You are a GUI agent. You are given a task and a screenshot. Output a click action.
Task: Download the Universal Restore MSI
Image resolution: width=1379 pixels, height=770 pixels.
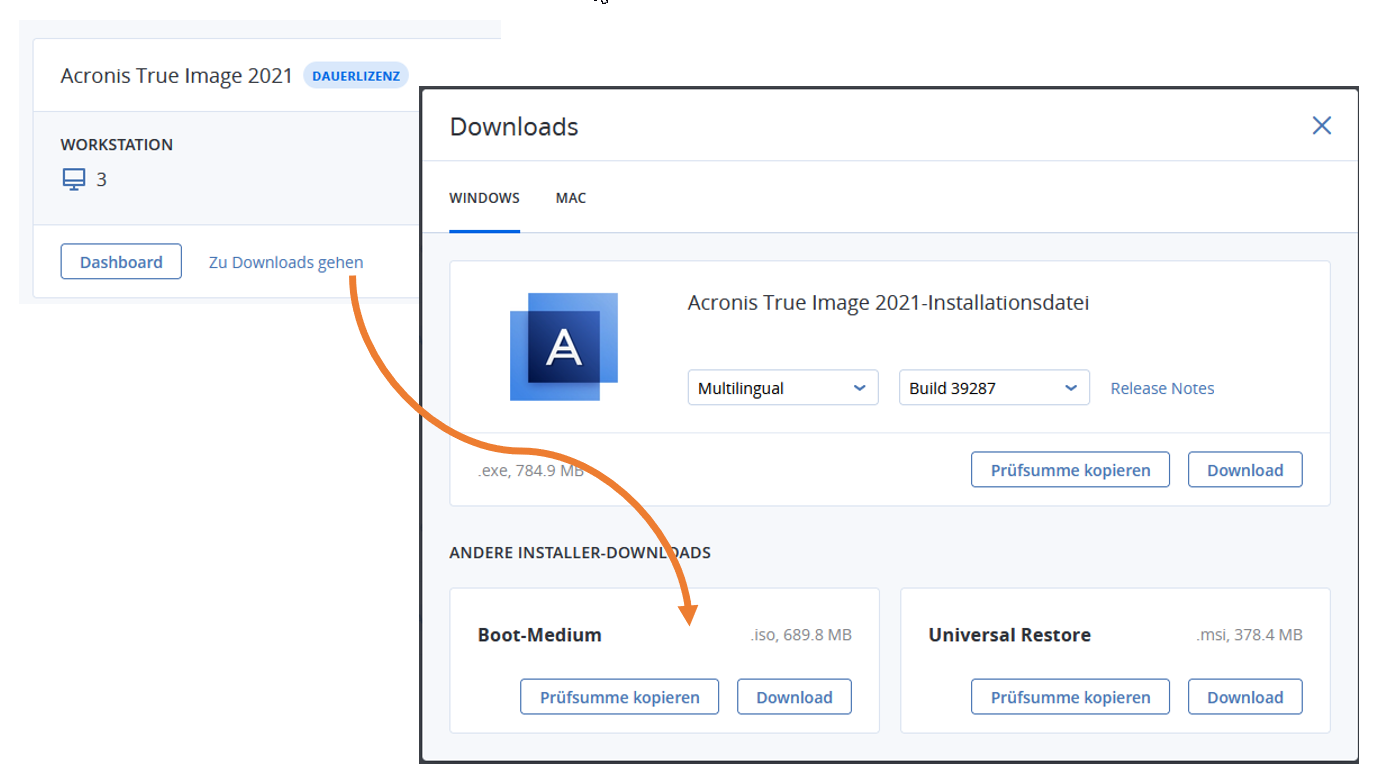[1245, 697]
